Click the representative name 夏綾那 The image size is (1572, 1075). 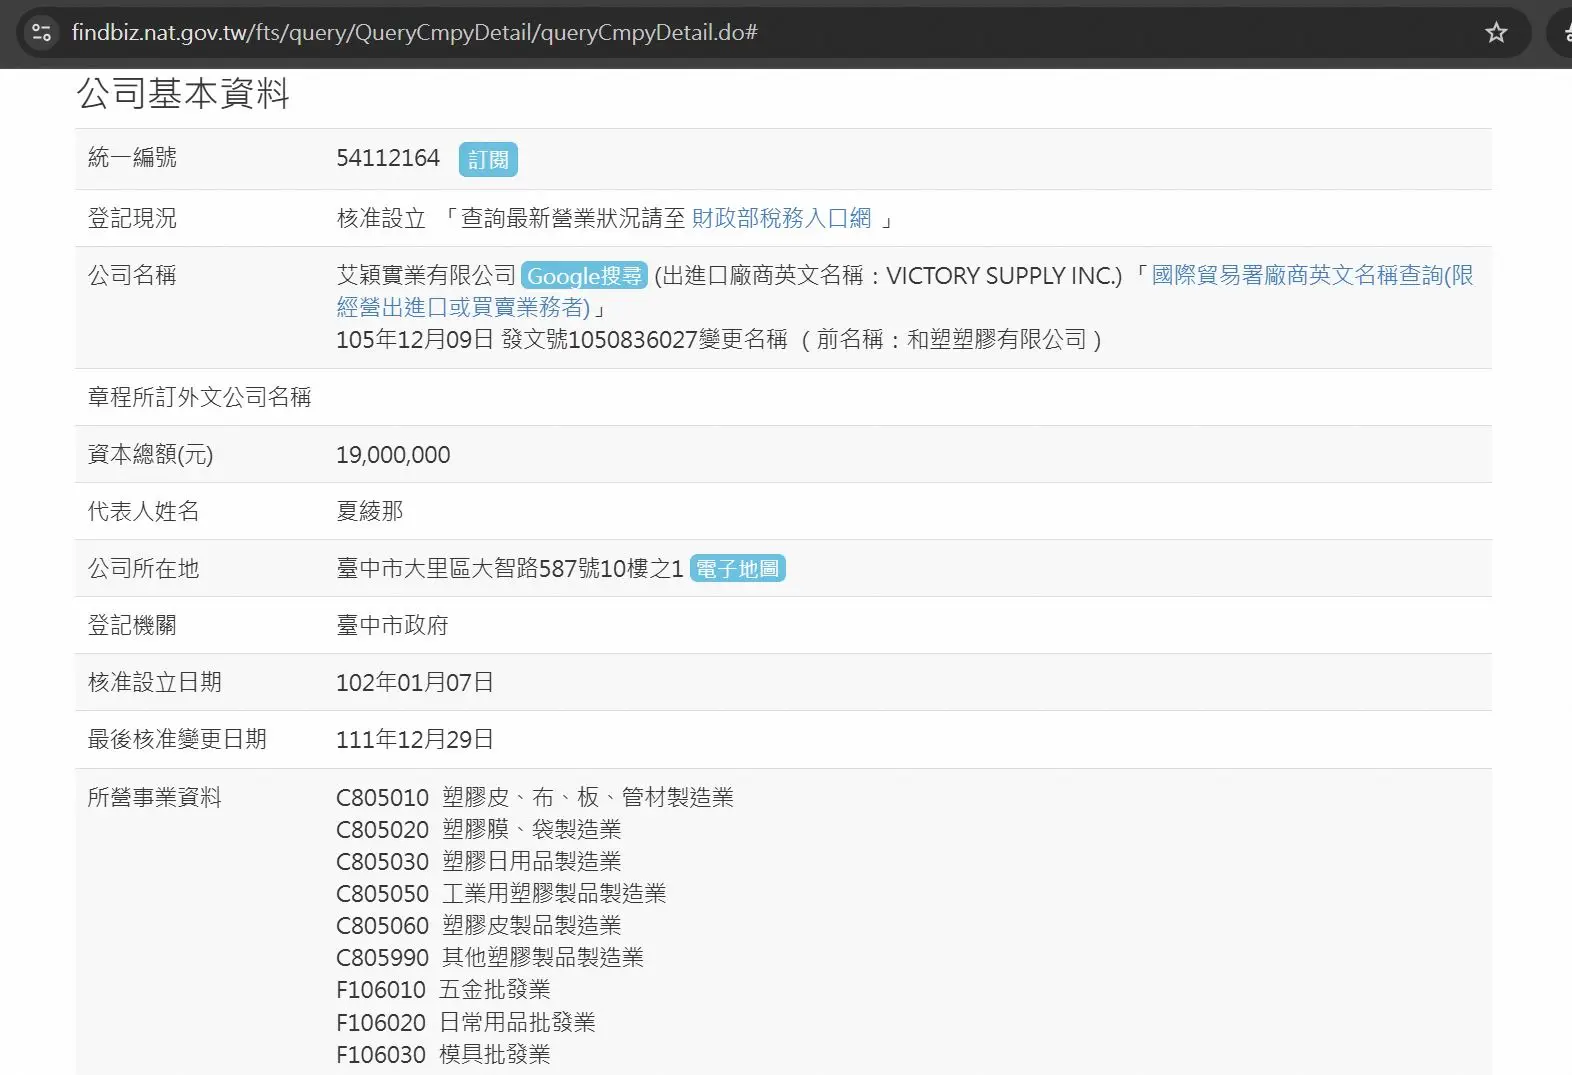[x=370, y=512]
